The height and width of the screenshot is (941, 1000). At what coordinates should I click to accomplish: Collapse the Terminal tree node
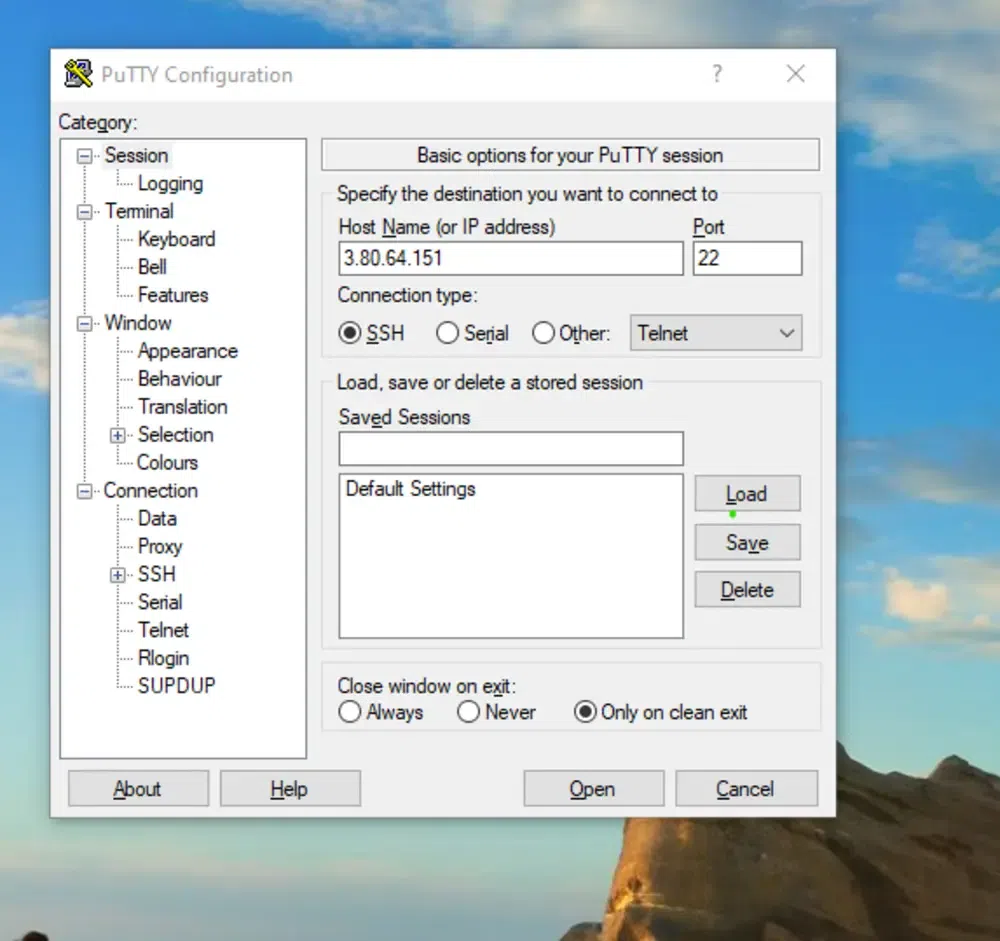84,212
